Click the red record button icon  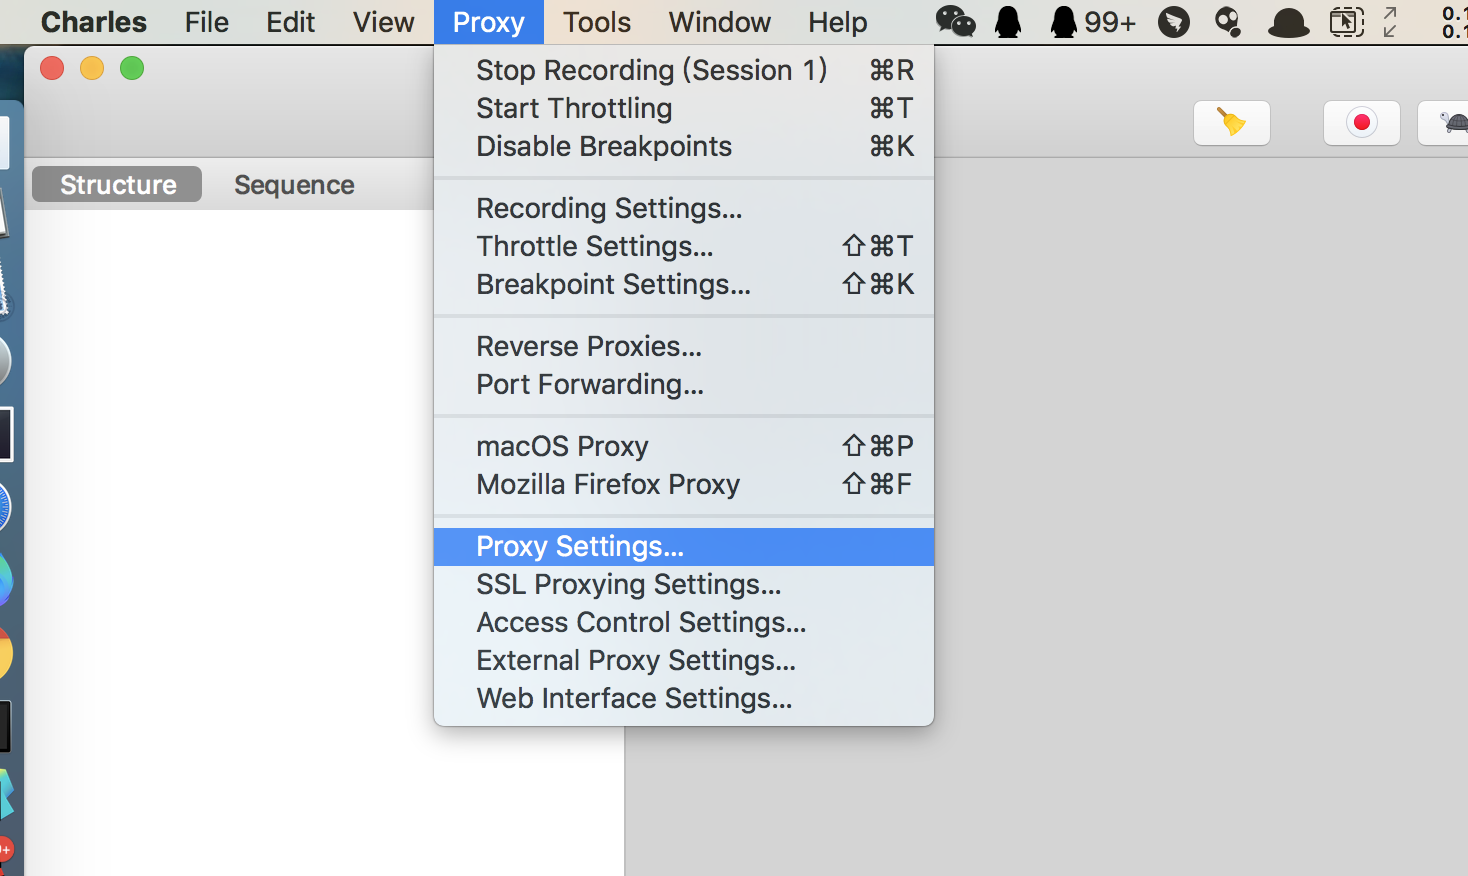1361,123
